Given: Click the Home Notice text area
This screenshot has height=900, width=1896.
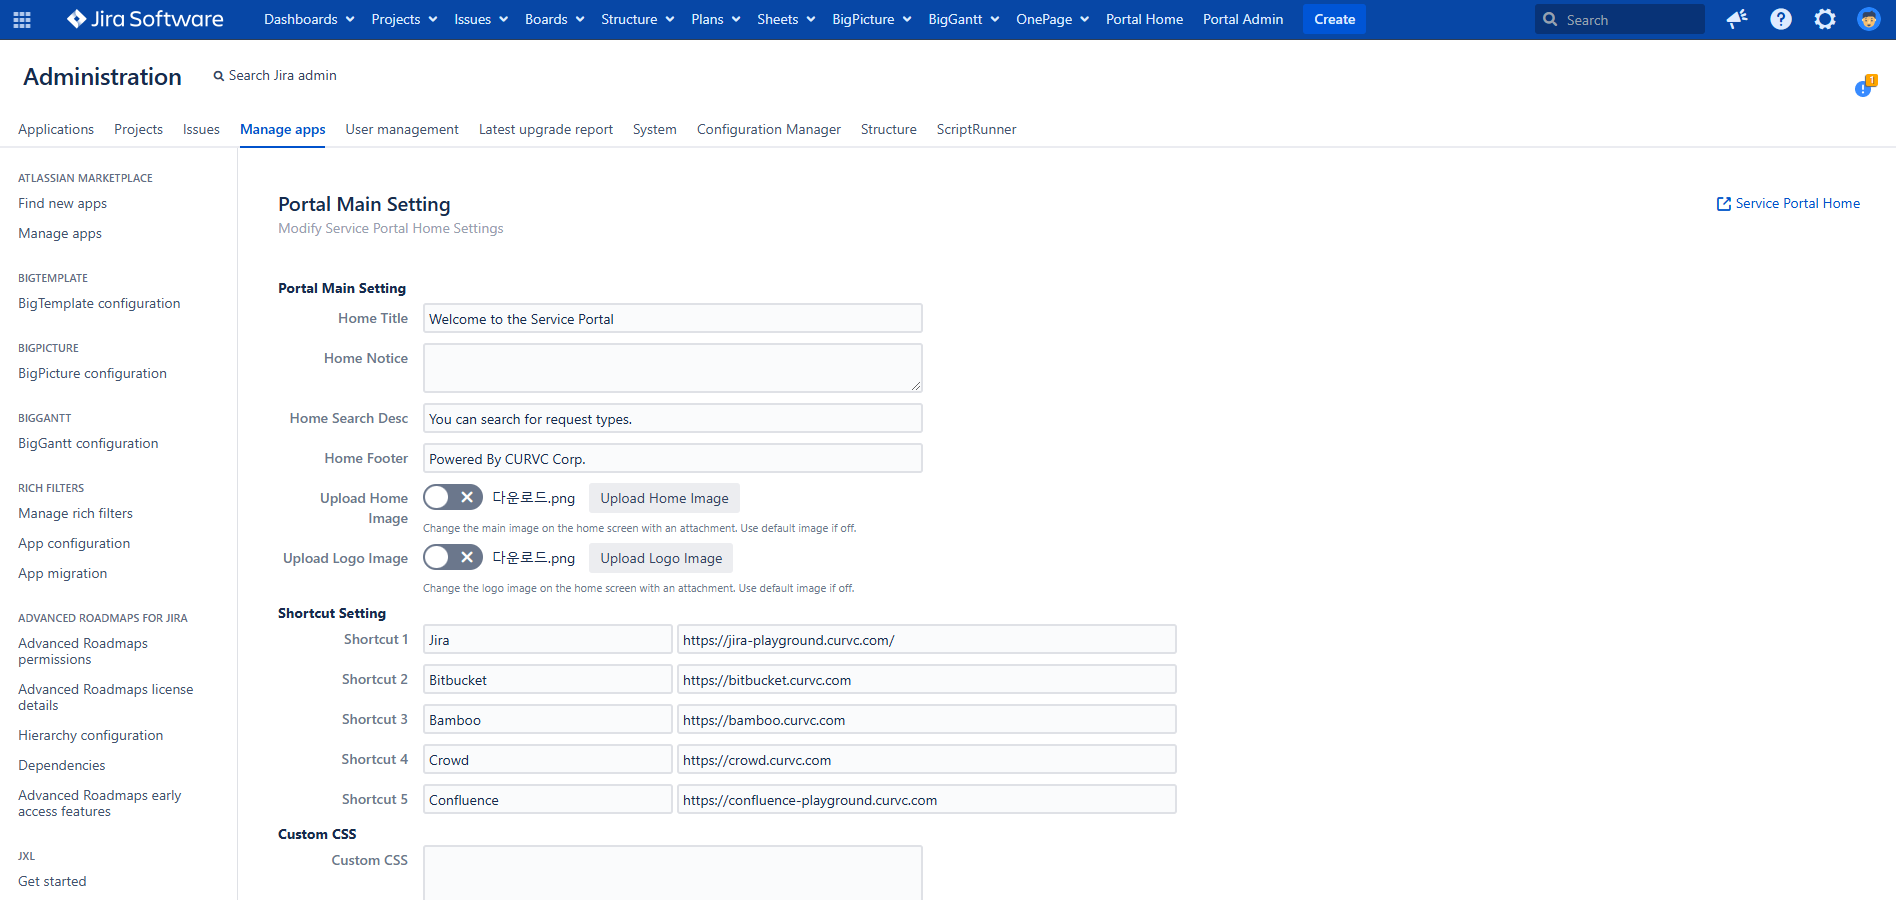Looking at the screenshot, I should pos(672,368).
